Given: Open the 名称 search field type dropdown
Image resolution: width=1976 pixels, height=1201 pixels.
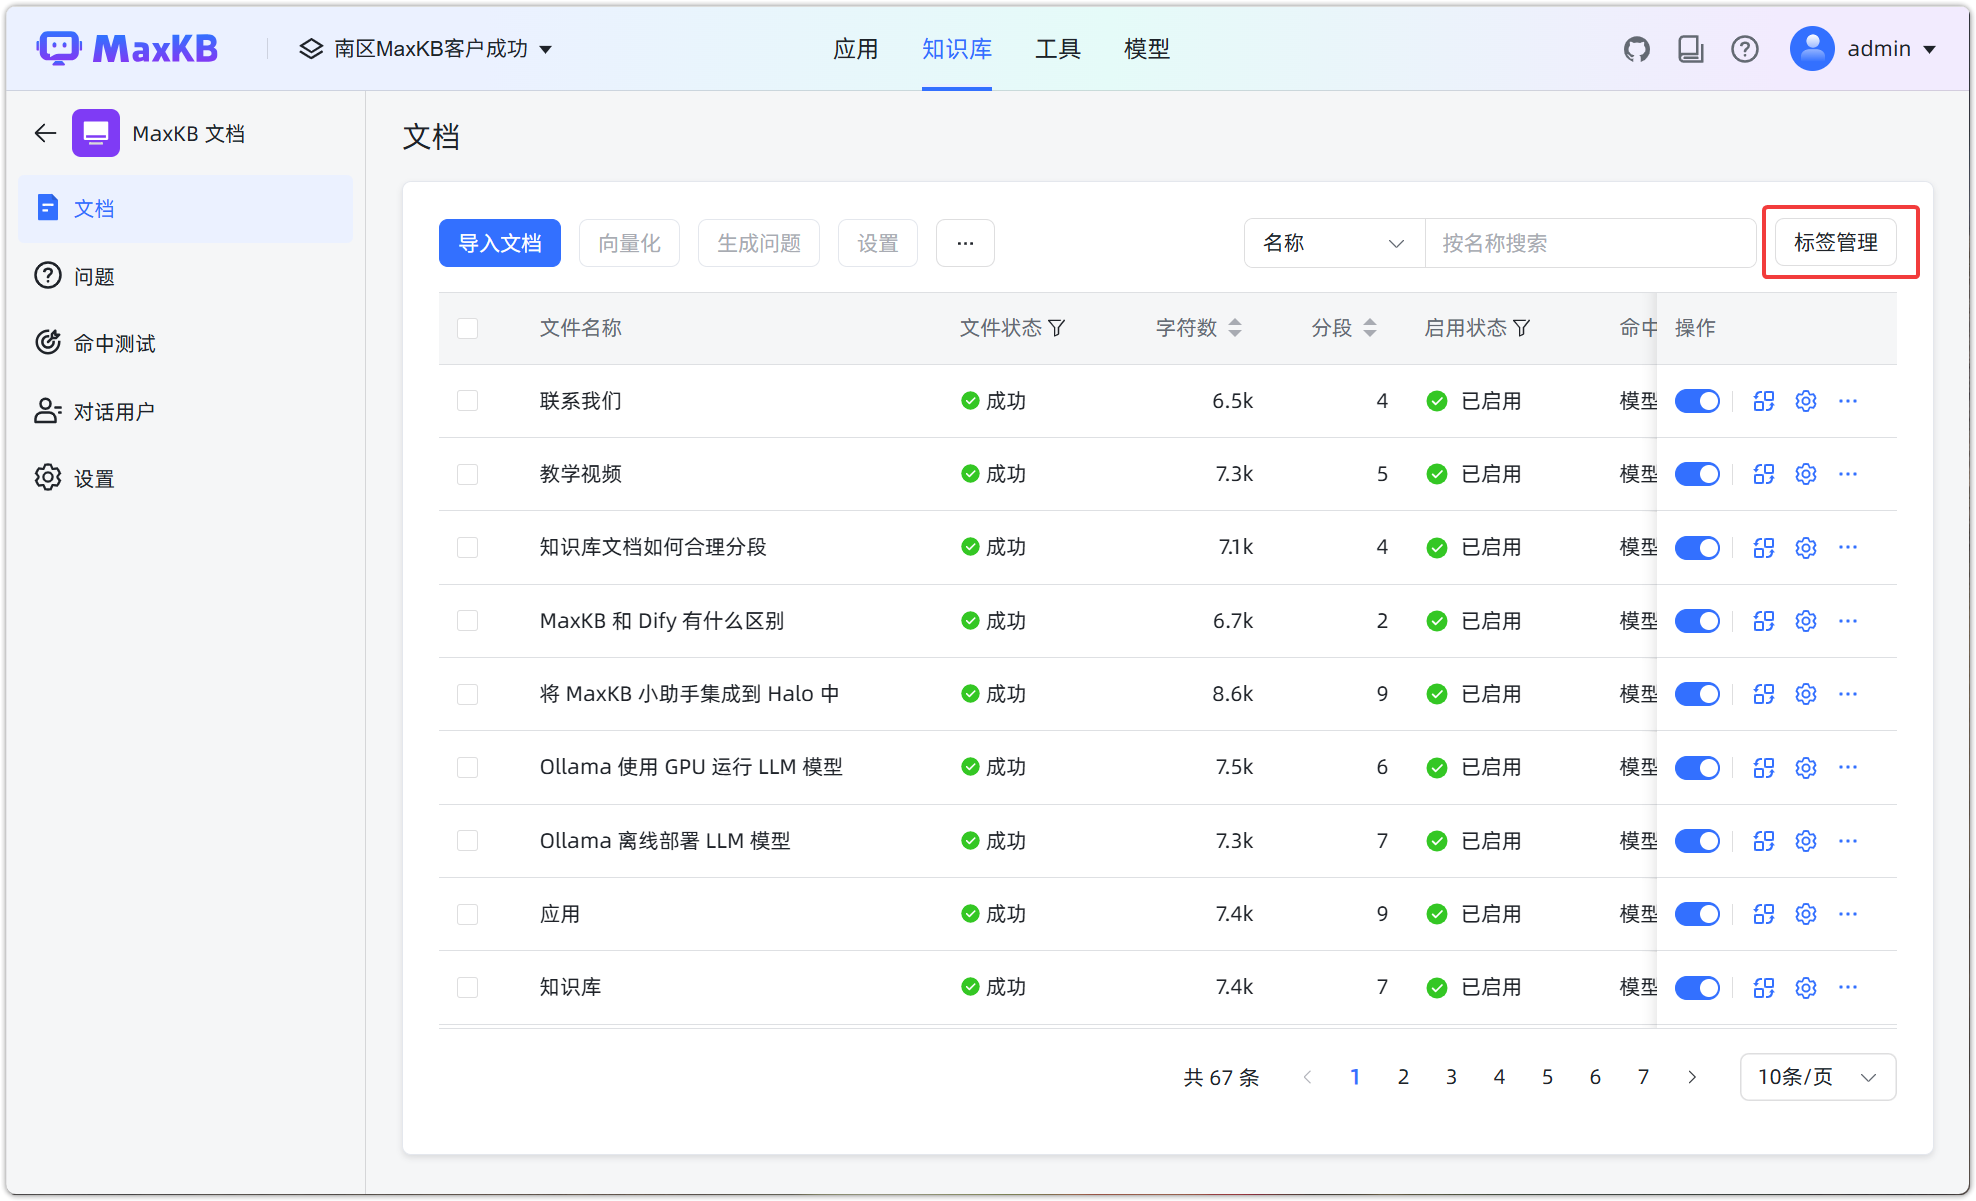Looking at the screenshot, I should point(1333,242).
